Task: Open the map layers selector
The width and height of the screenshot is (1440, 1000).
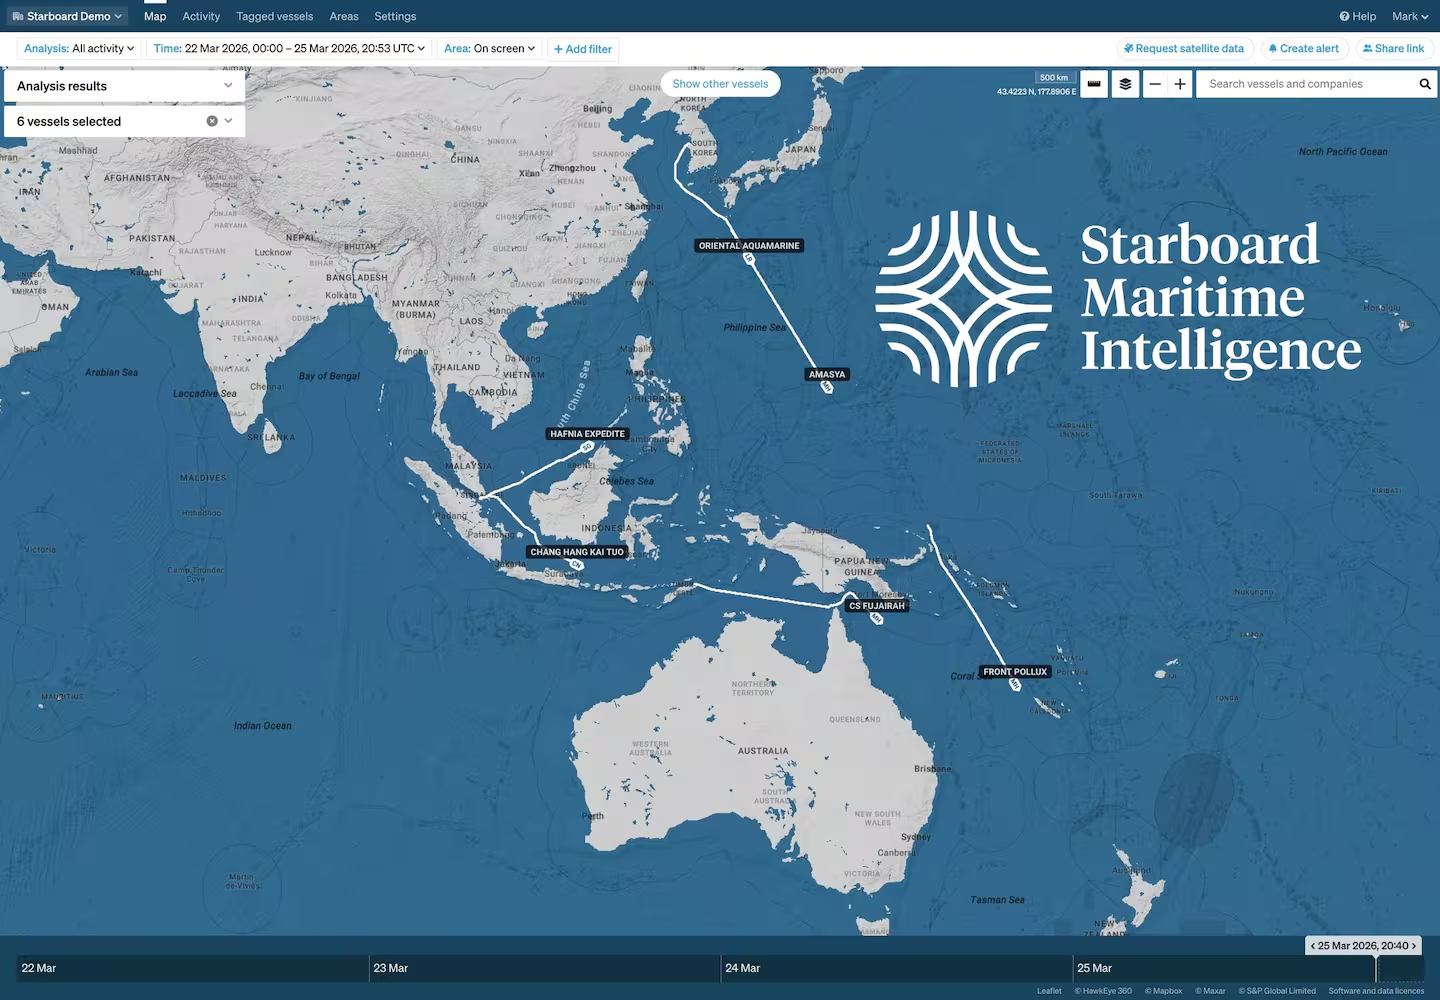Action: [x=1125, y=84]
